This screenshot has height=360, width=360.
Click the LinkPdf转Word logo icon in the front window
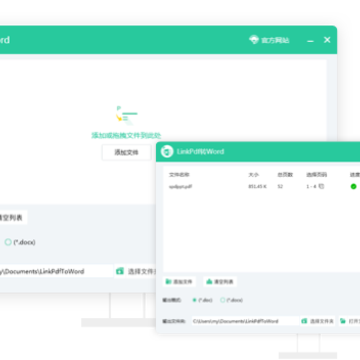tap(167, 151)
